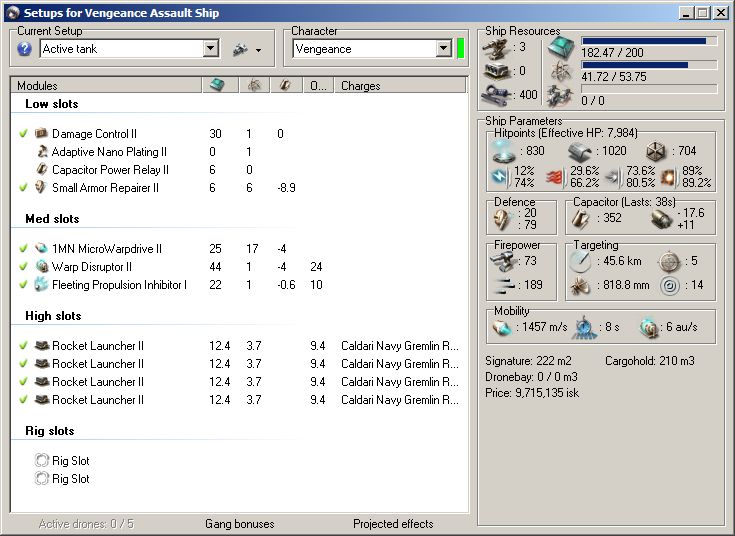Toggle the Small Armor Repairer II checkmark
This screenshot has width=735, height=536.
point(23,188)
